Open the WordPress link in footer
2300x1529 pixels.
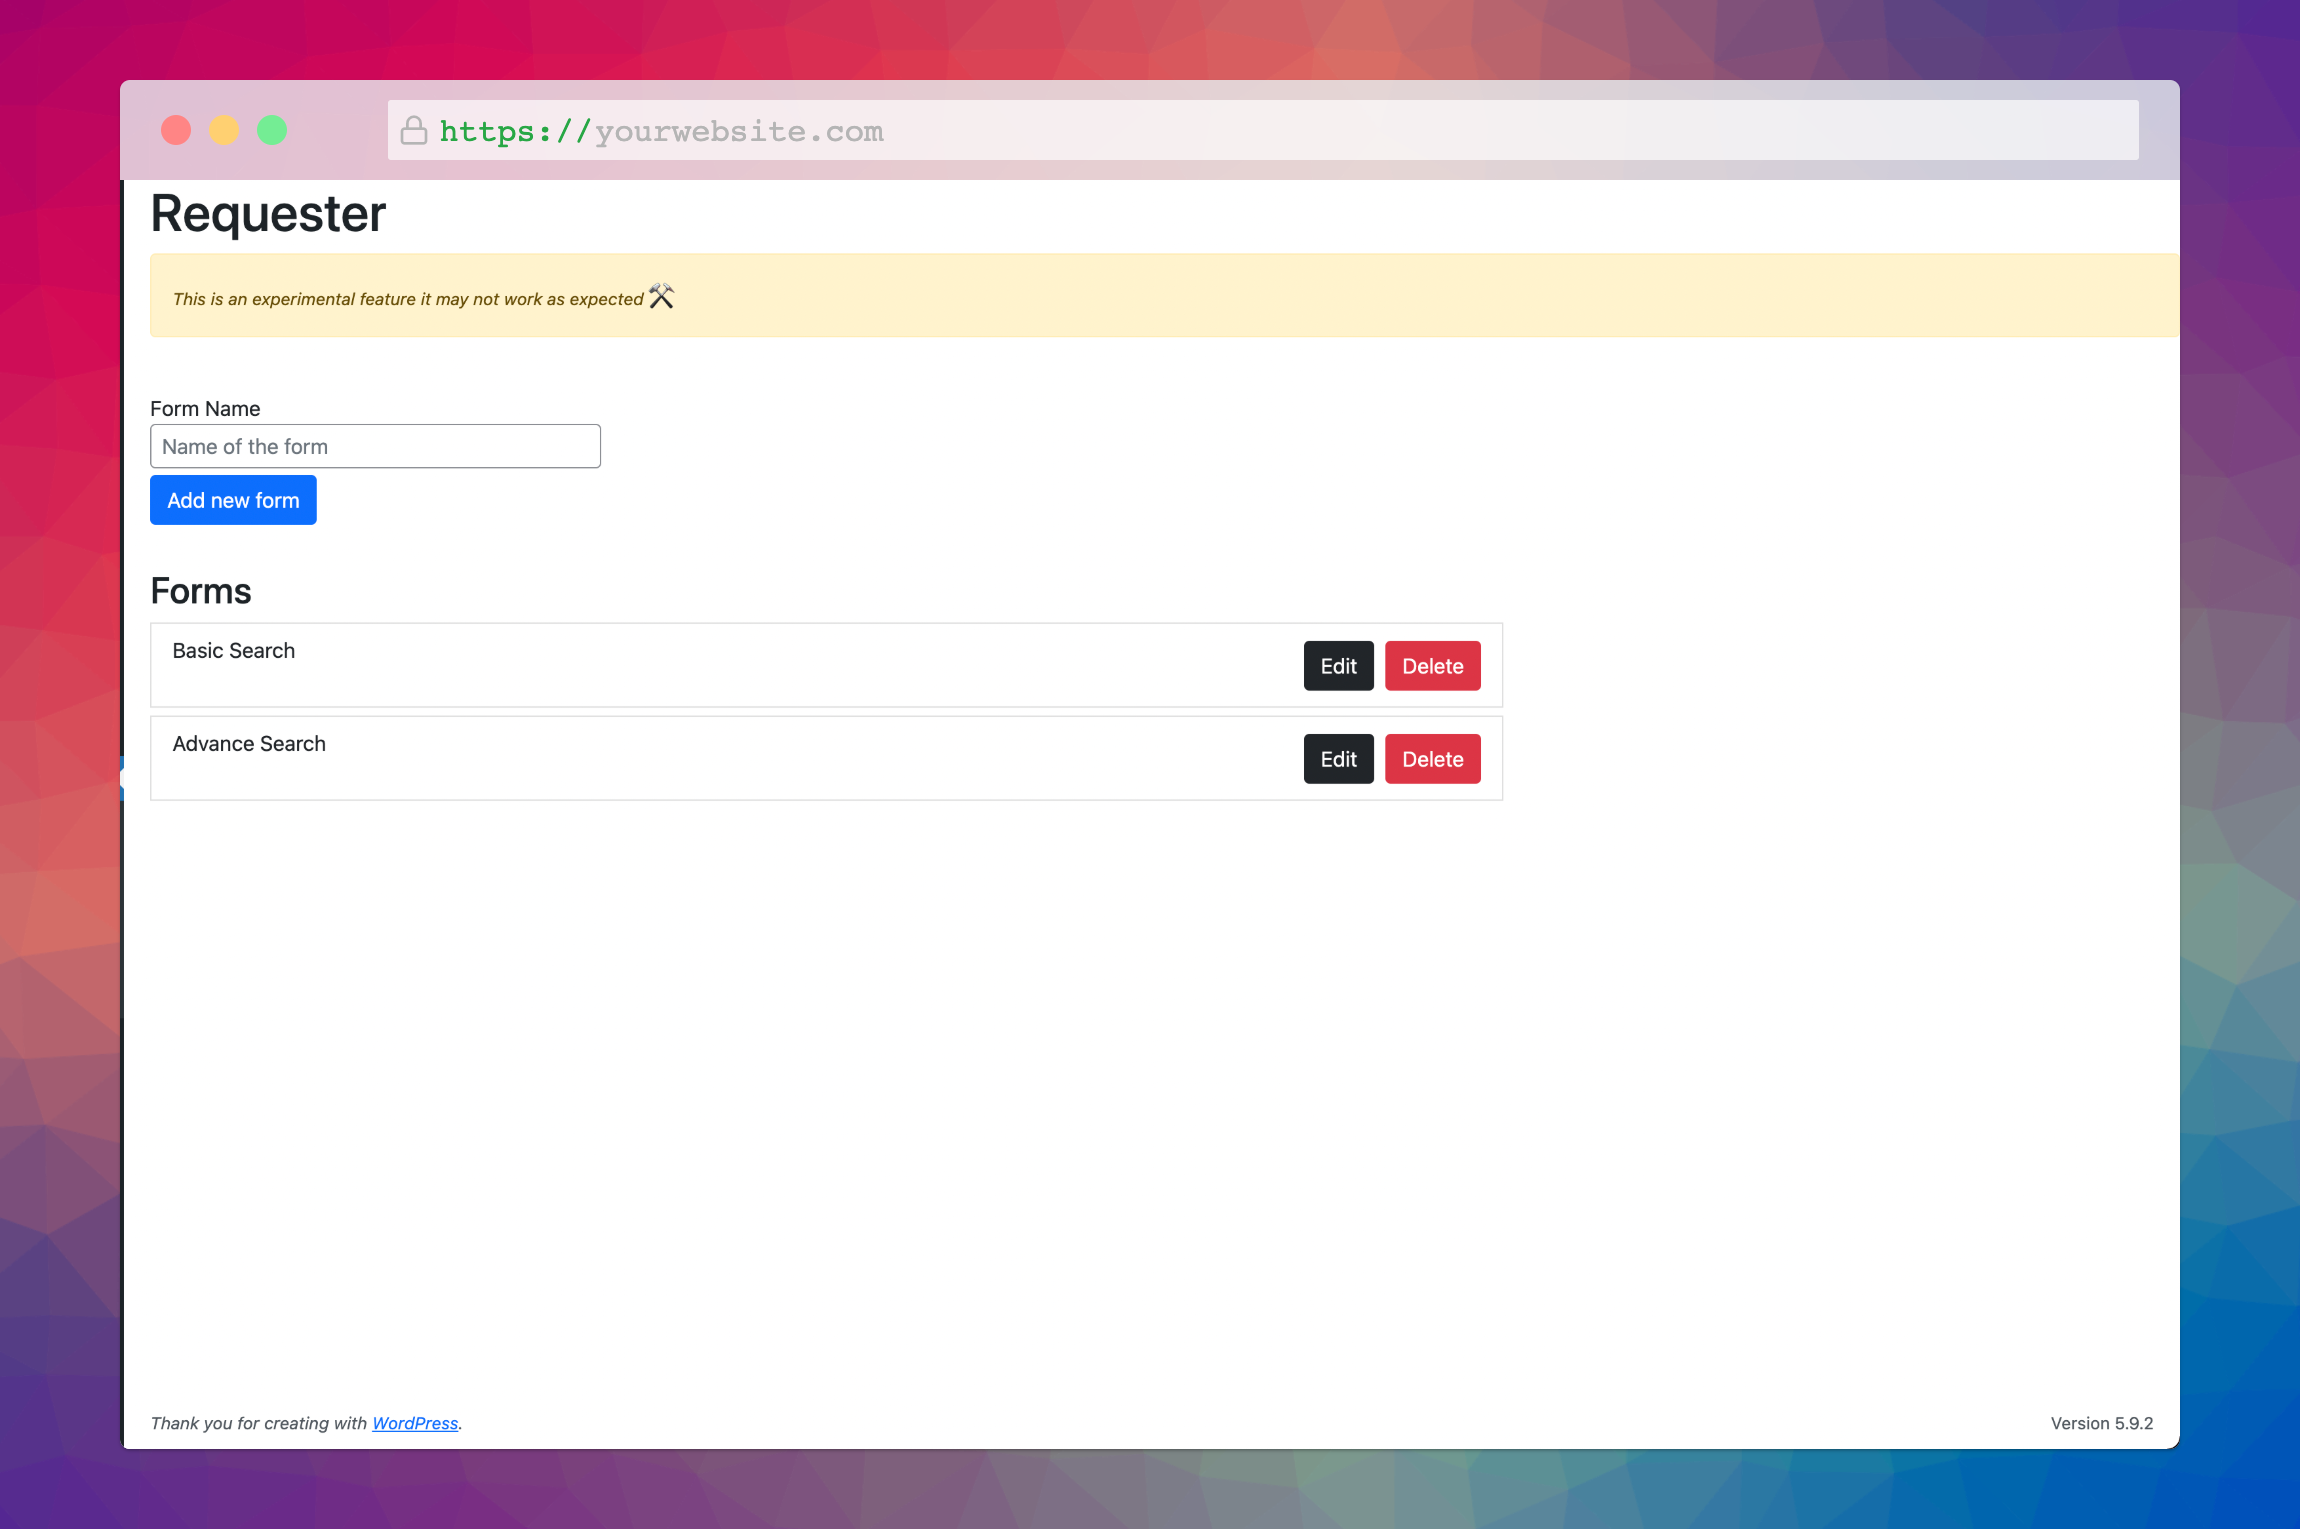point(415,1423)
